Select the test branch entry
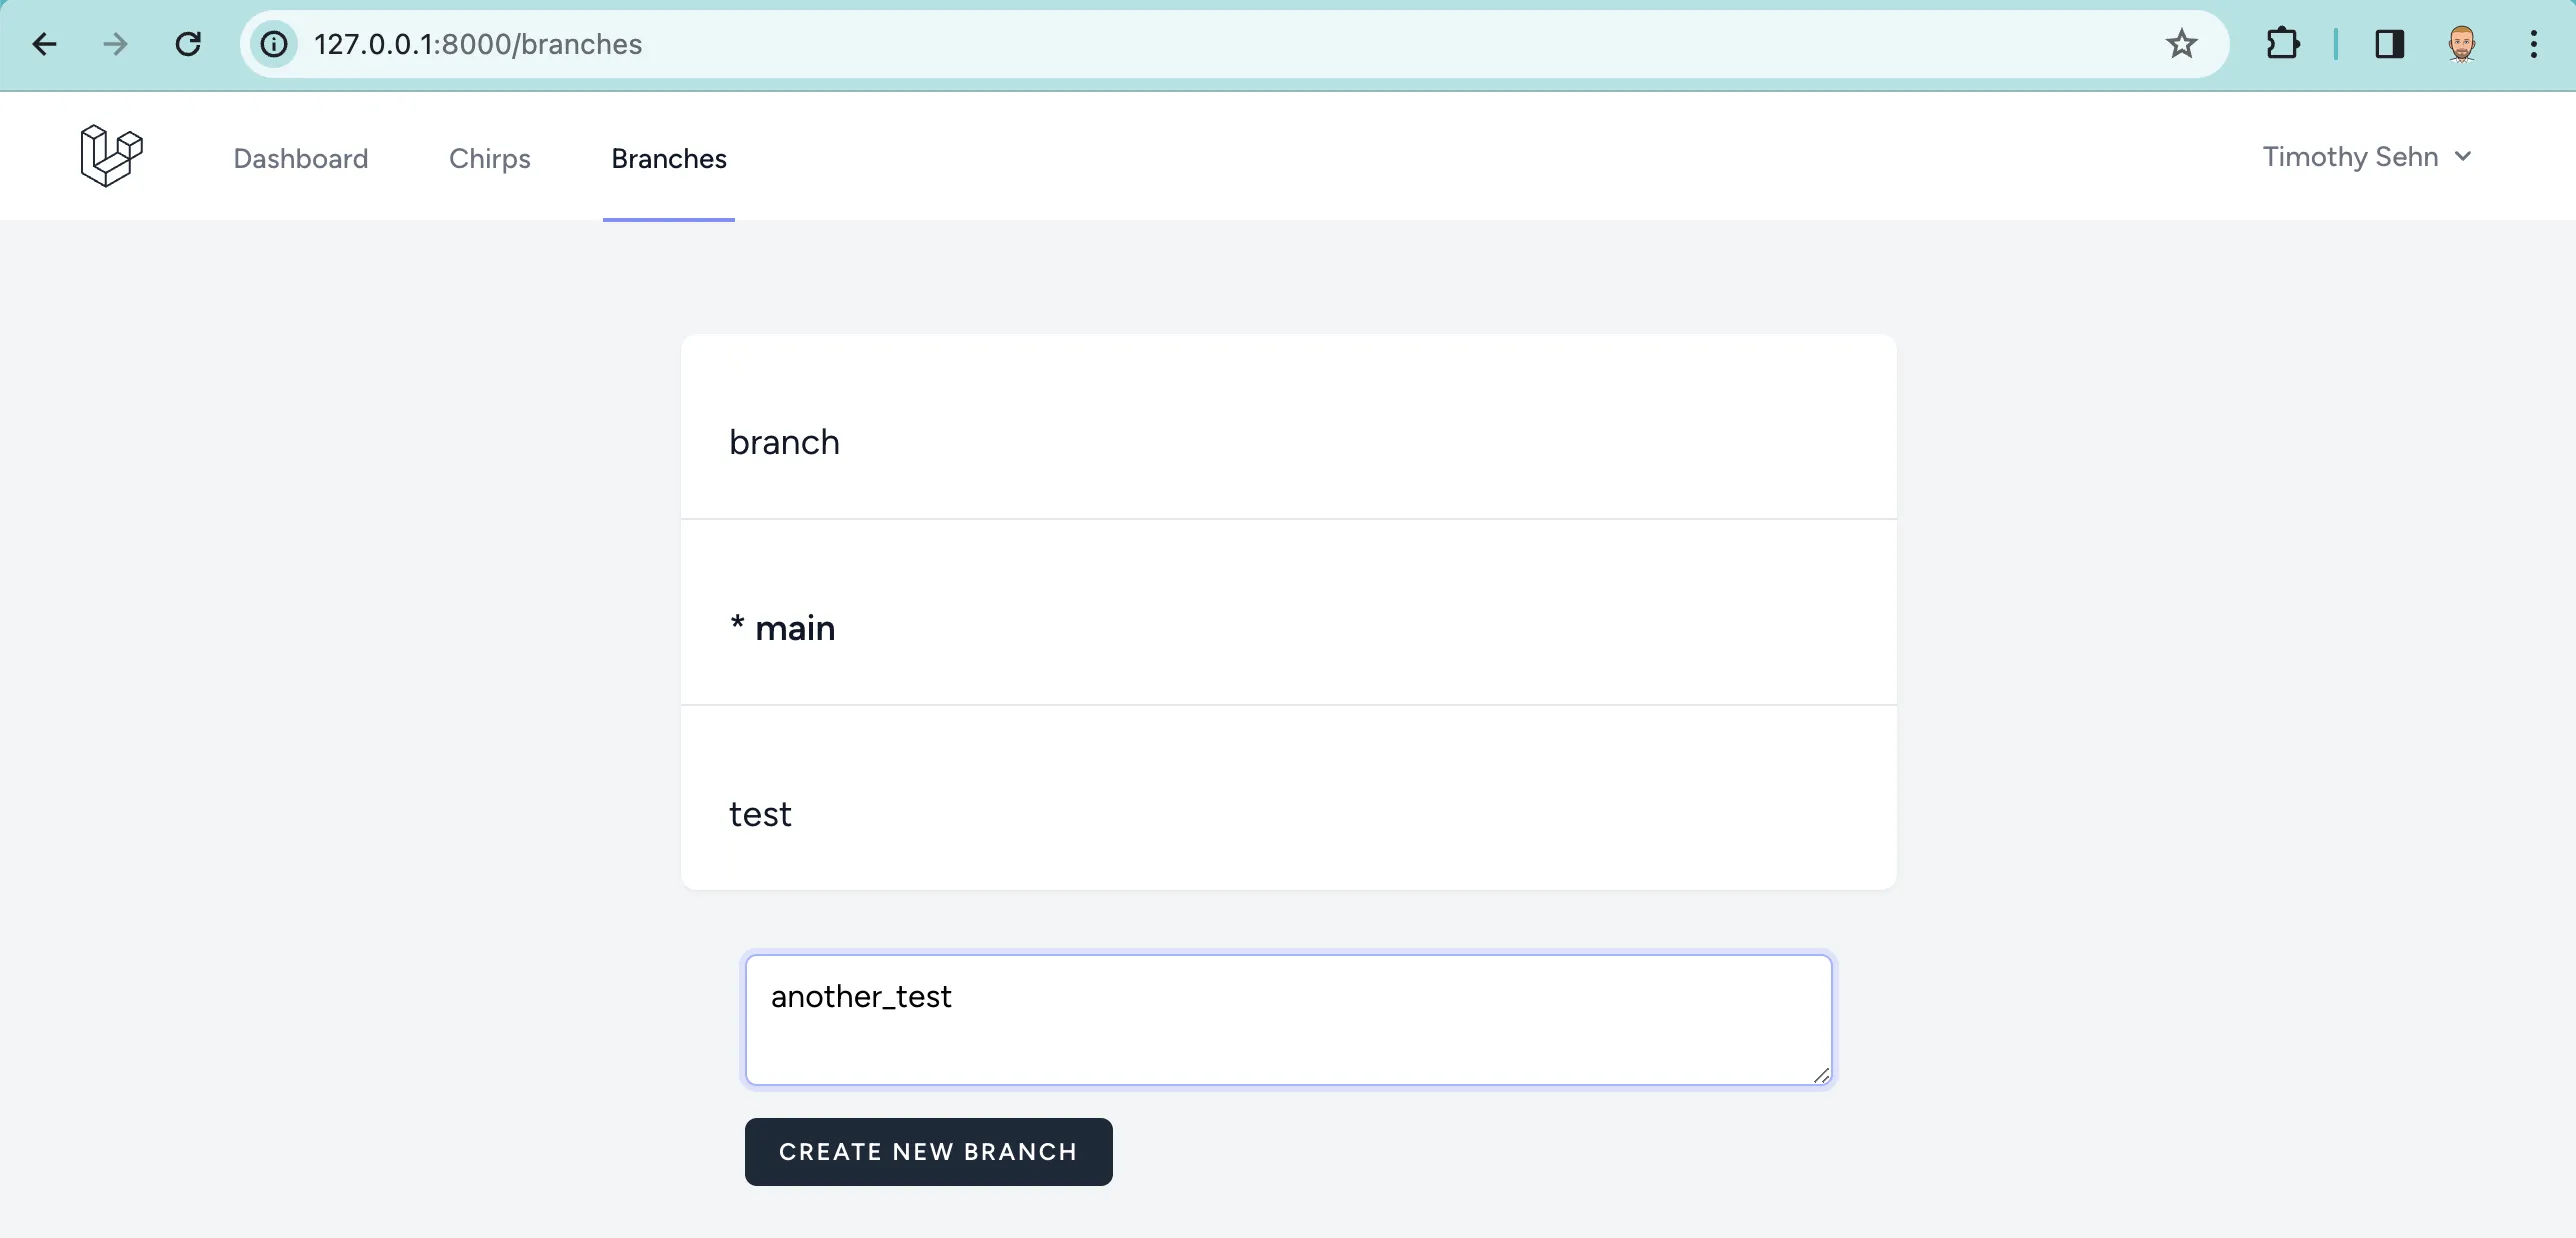This screenshot has width=2576, height=1238. coord(760,813)
